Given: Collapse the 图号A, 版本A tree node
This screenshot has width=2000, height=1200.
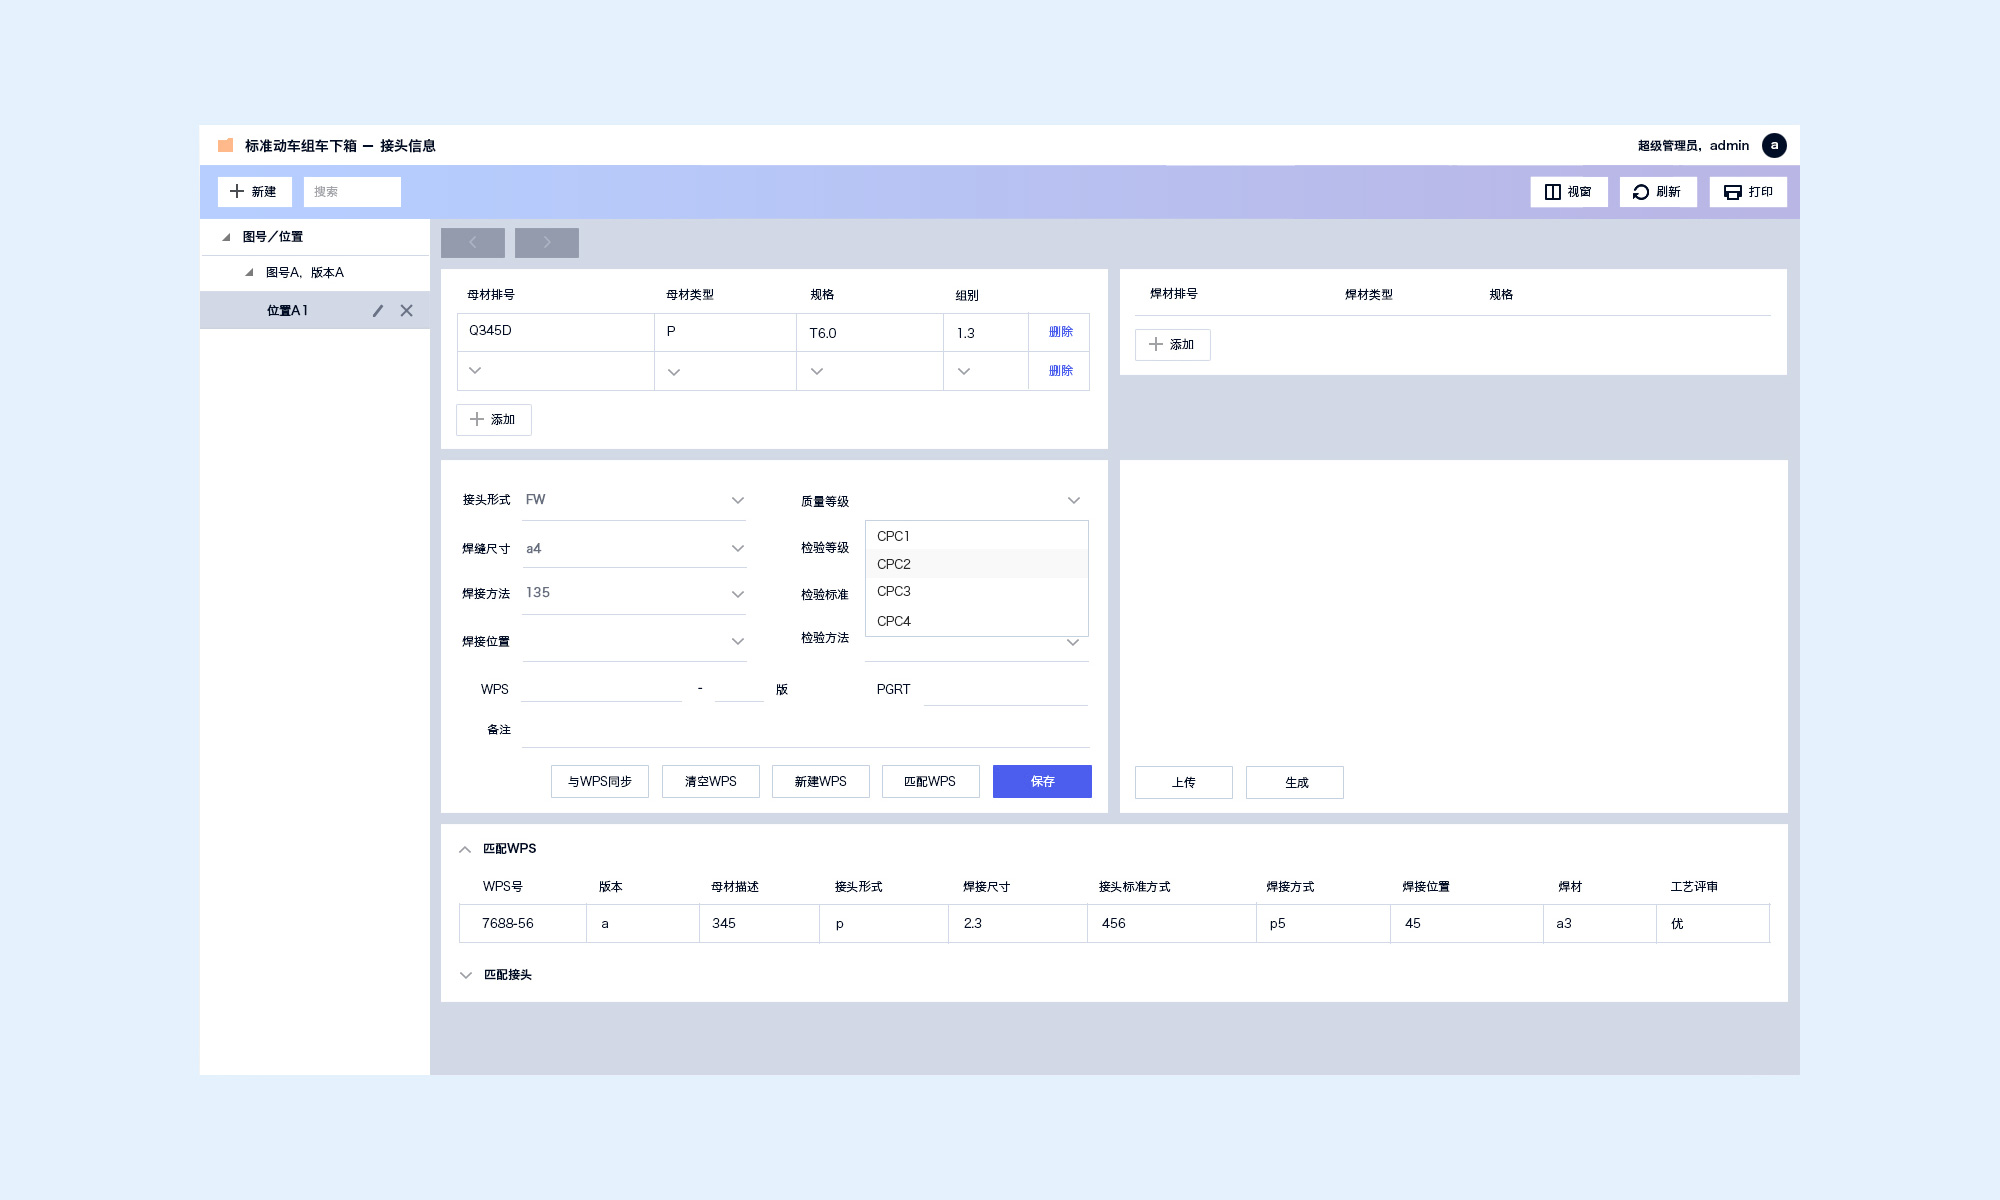Looking at the screenshot, I should (249, 272).
